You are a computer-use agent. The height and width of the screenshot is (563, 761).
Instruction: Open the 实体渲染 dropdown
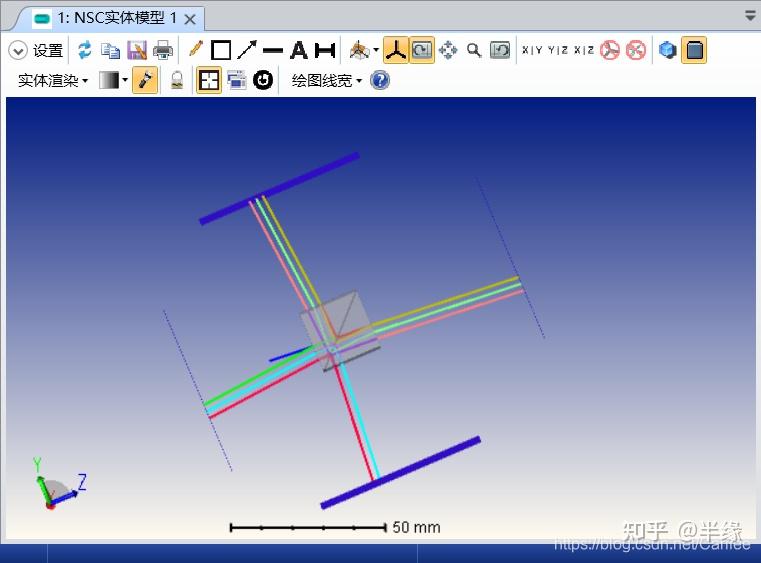click(x=53, y=81)
